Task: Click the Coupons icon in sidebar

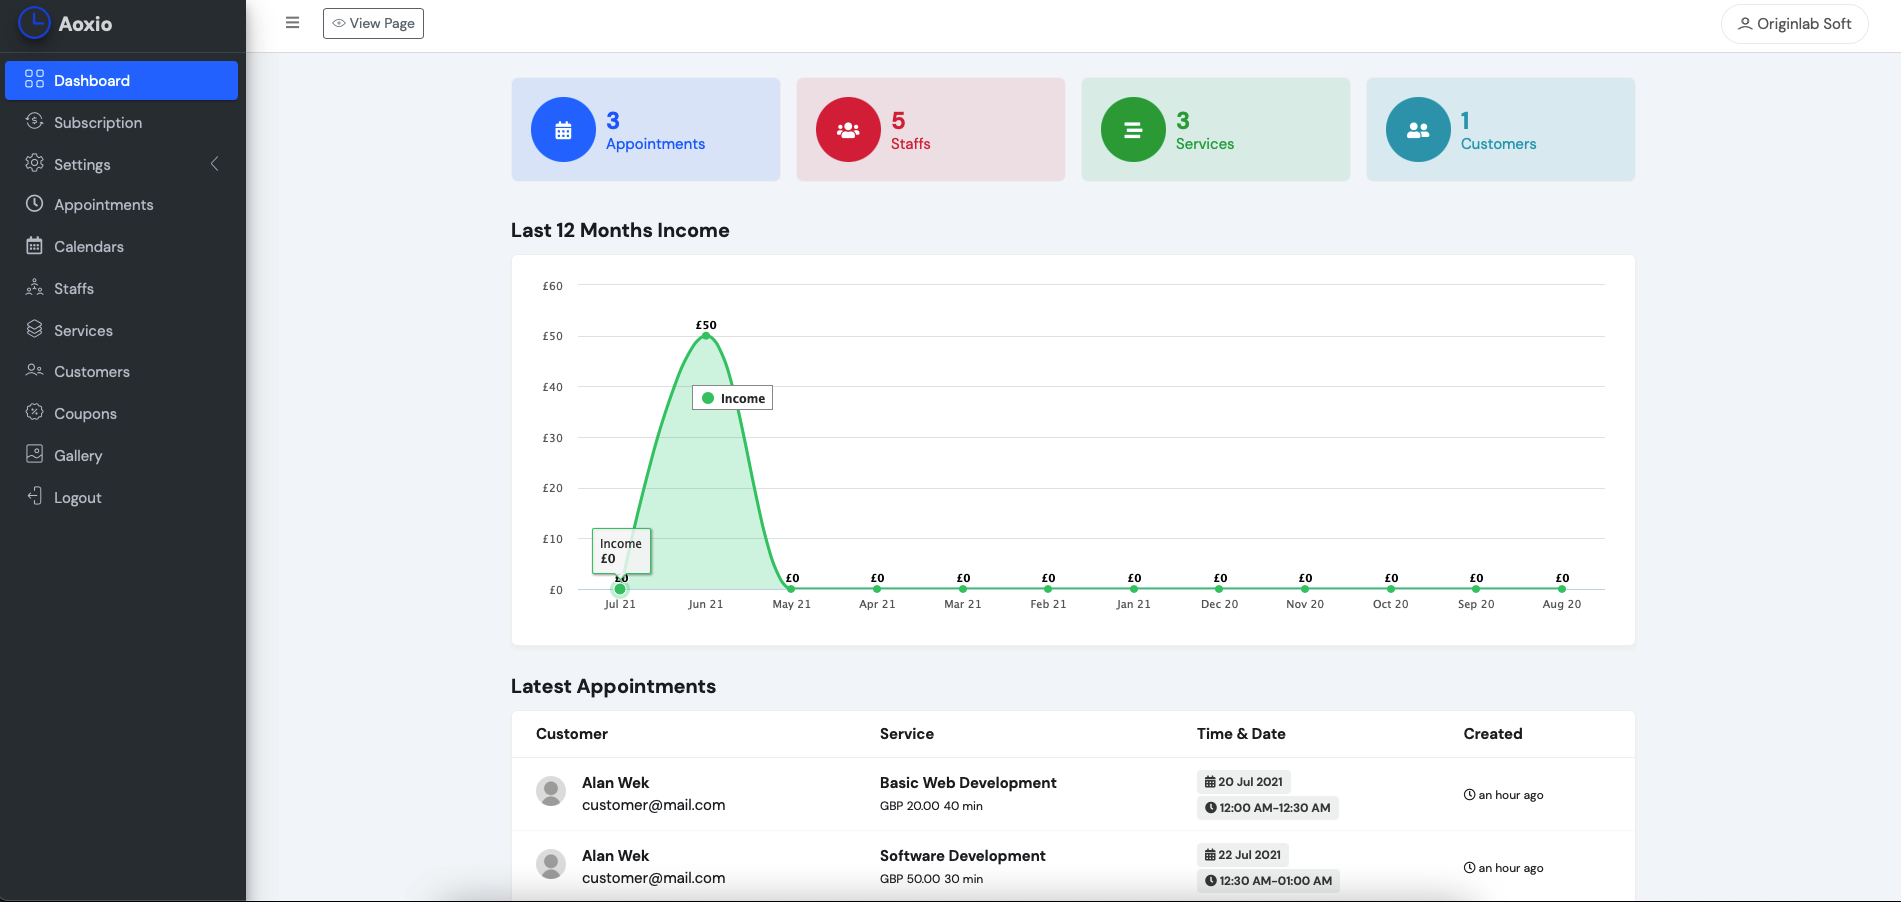Action: 35,413
